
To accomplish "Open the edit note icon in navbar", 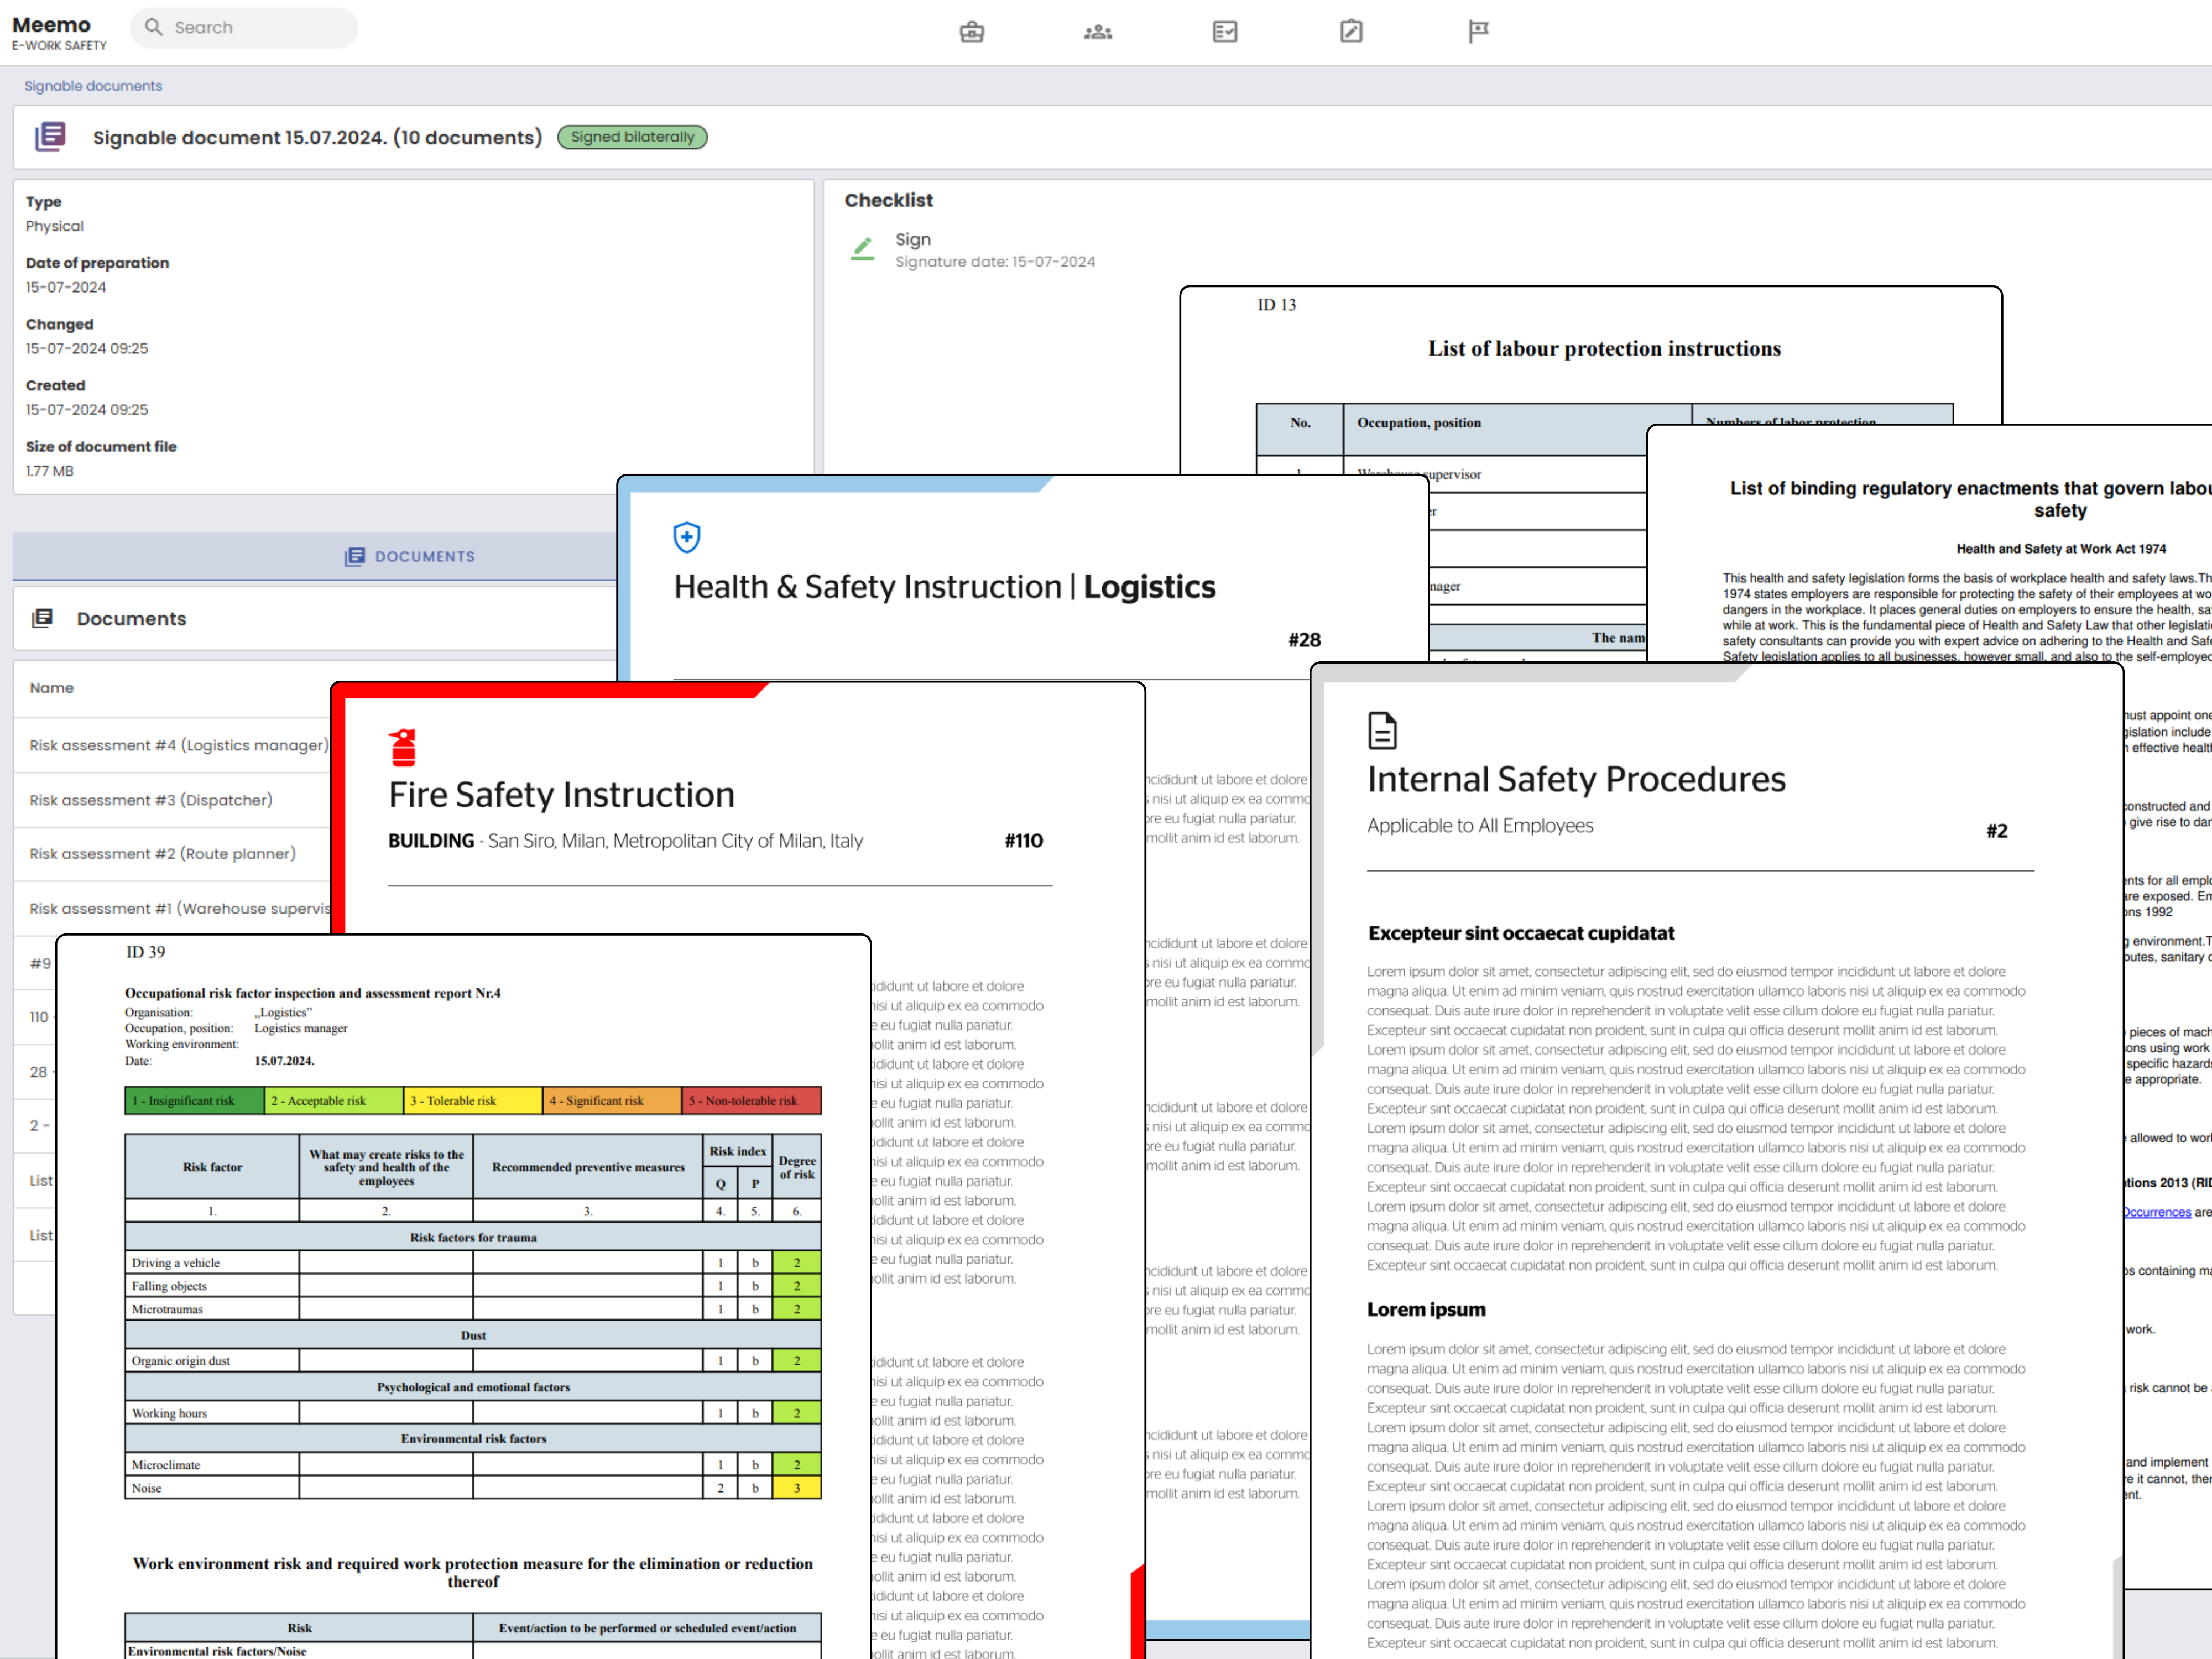I will (1350, 32).
